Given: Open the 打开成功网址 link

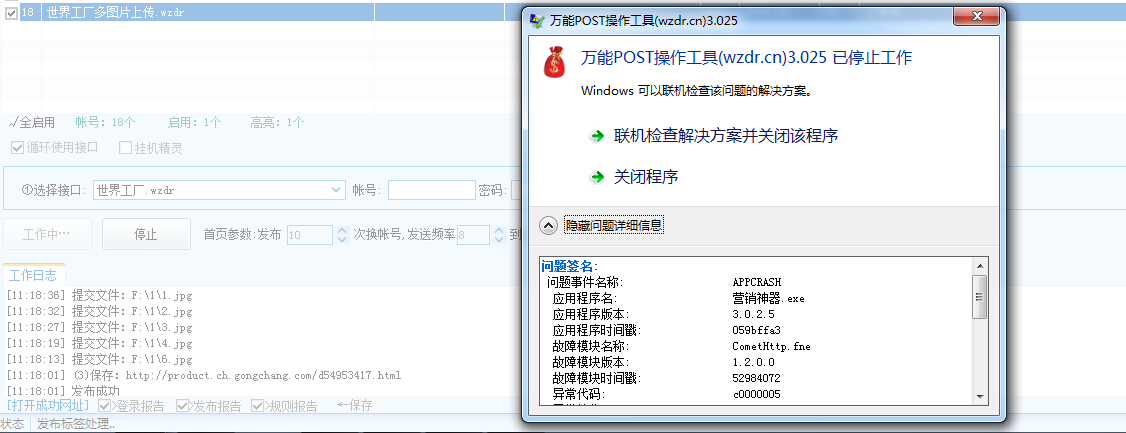Looking at the screenshot, I should [47, 406].
